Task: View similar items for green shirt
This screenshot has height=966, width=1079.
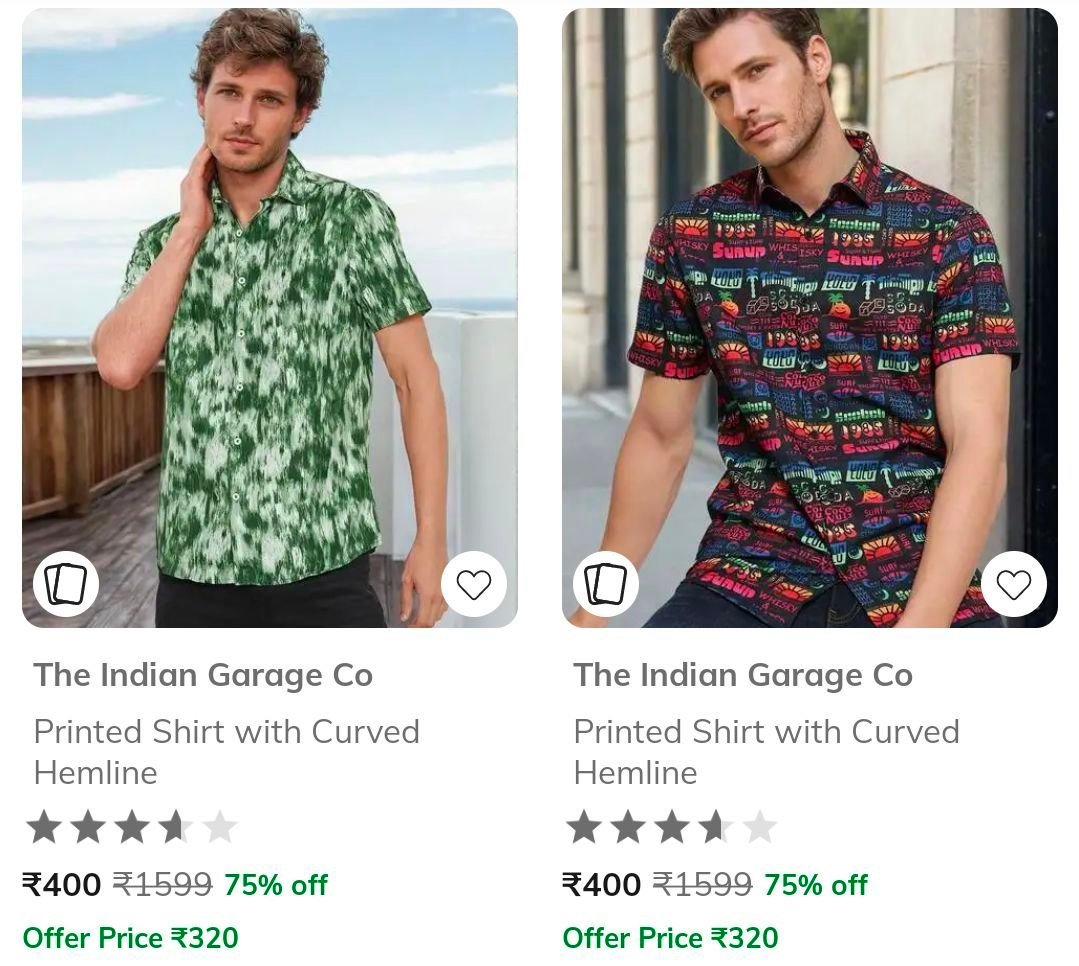Action: click(x=65, y=584)
